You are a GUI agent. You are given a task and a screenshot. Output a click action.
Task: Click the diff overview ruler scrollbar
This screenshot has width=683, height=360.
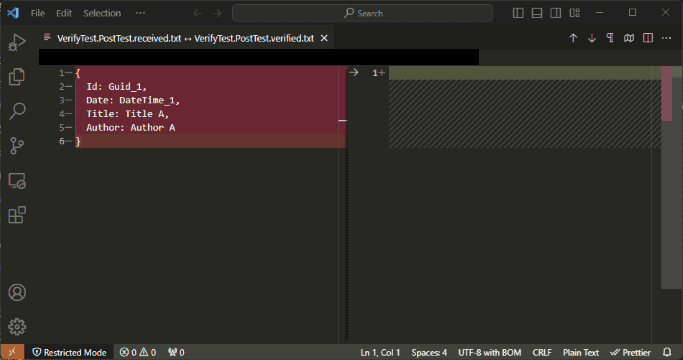671,177
